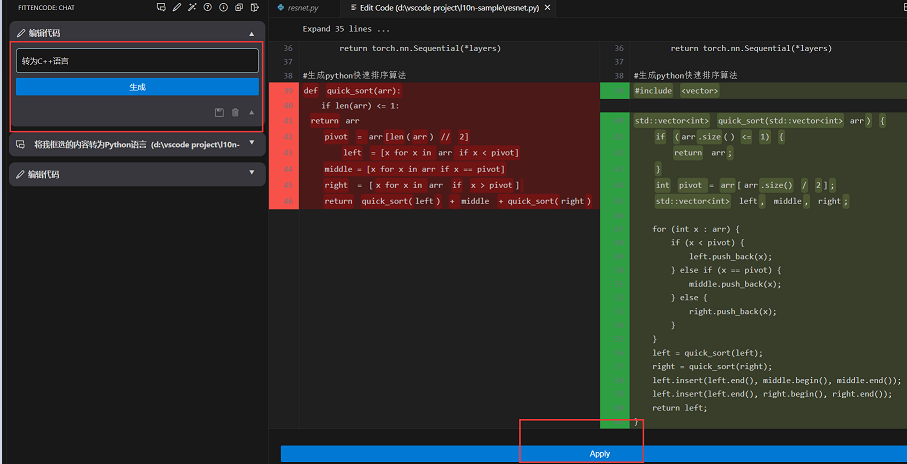Click added line int pivot = arr[arr.size() / 2];

[x=745, y=185]
